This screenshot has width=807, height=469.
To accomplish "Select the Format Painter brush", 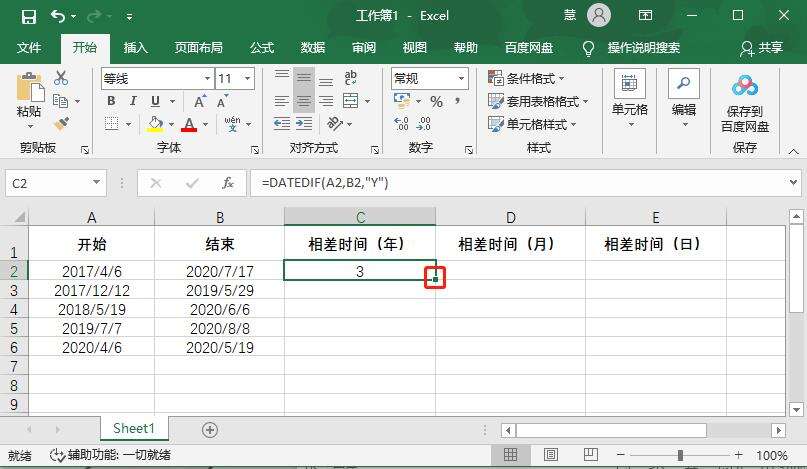I will [x=61, y=124].
